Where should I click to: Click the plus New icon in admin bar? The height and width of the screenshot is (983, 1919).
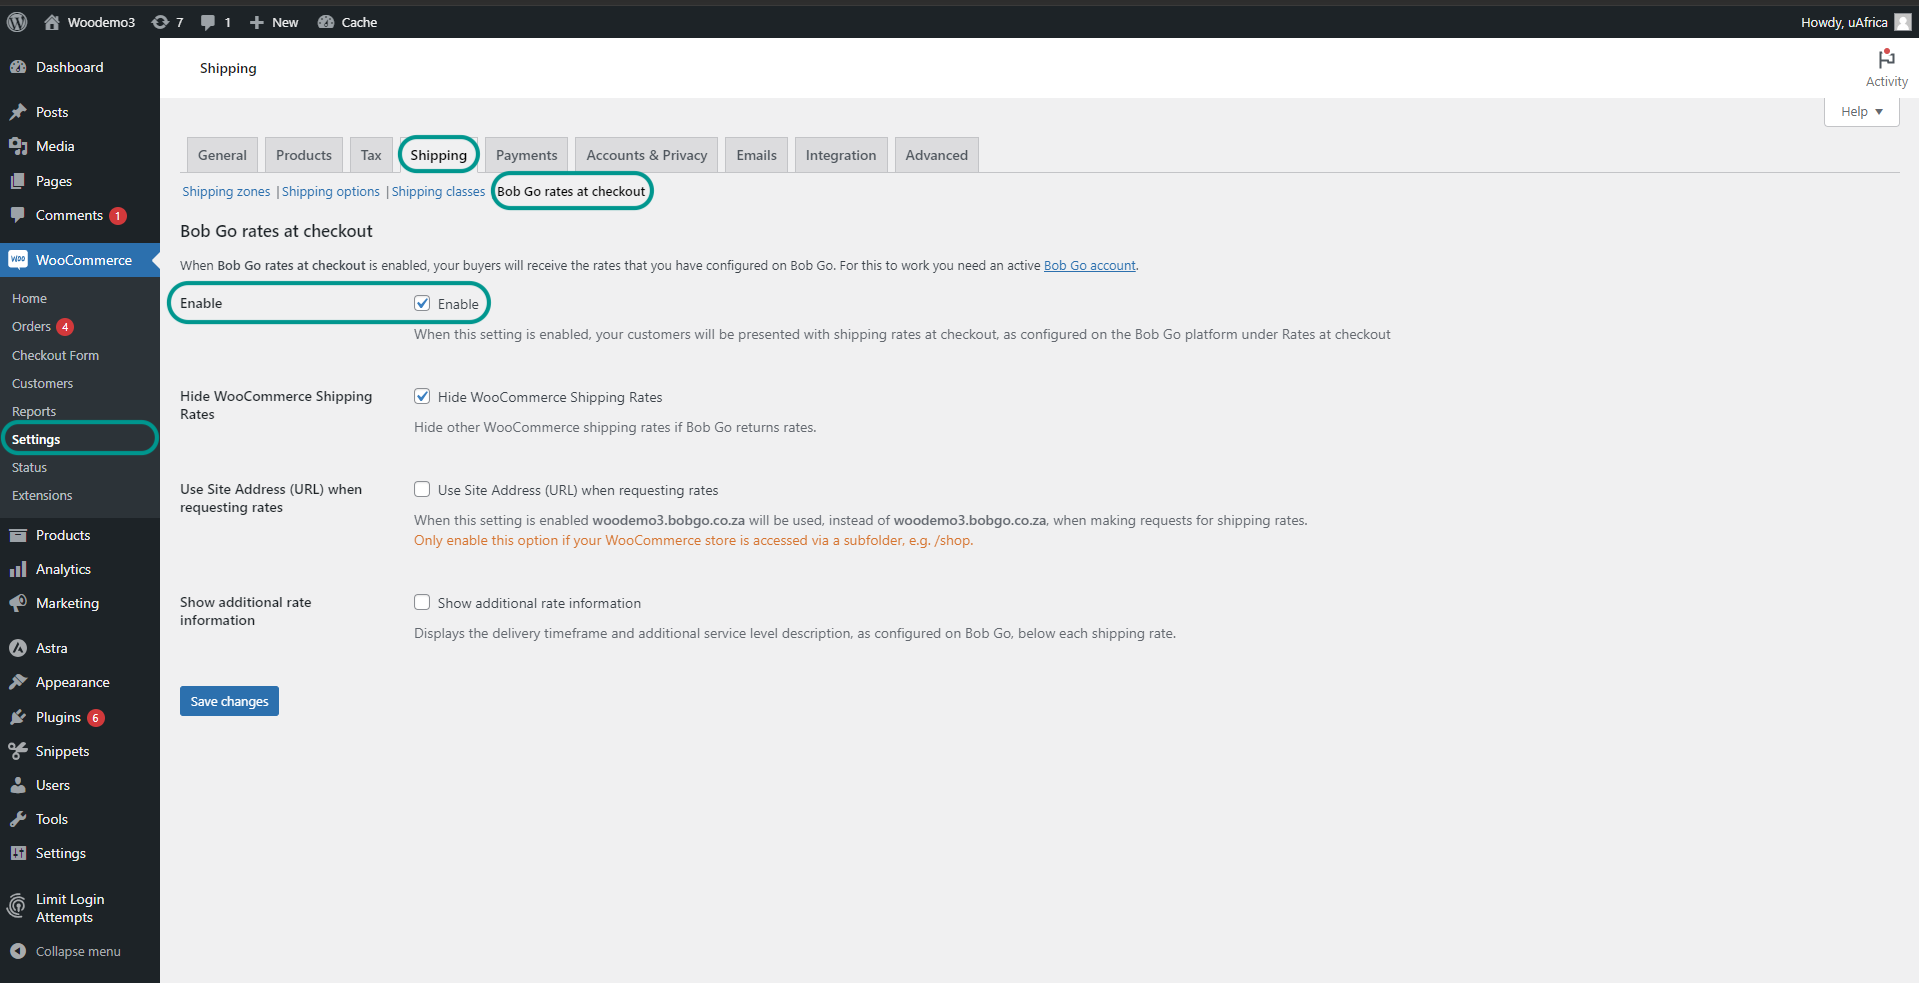pos(257,22)
